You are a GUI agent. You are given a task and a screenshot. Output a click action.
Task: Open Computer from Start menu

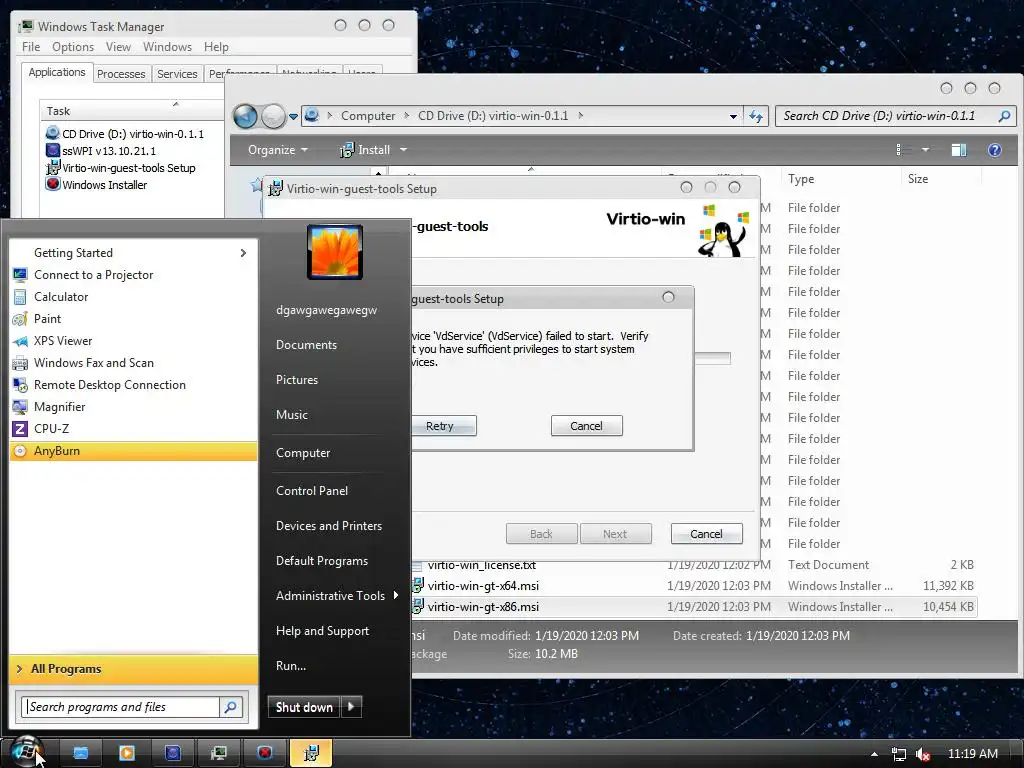click(303, 453)
